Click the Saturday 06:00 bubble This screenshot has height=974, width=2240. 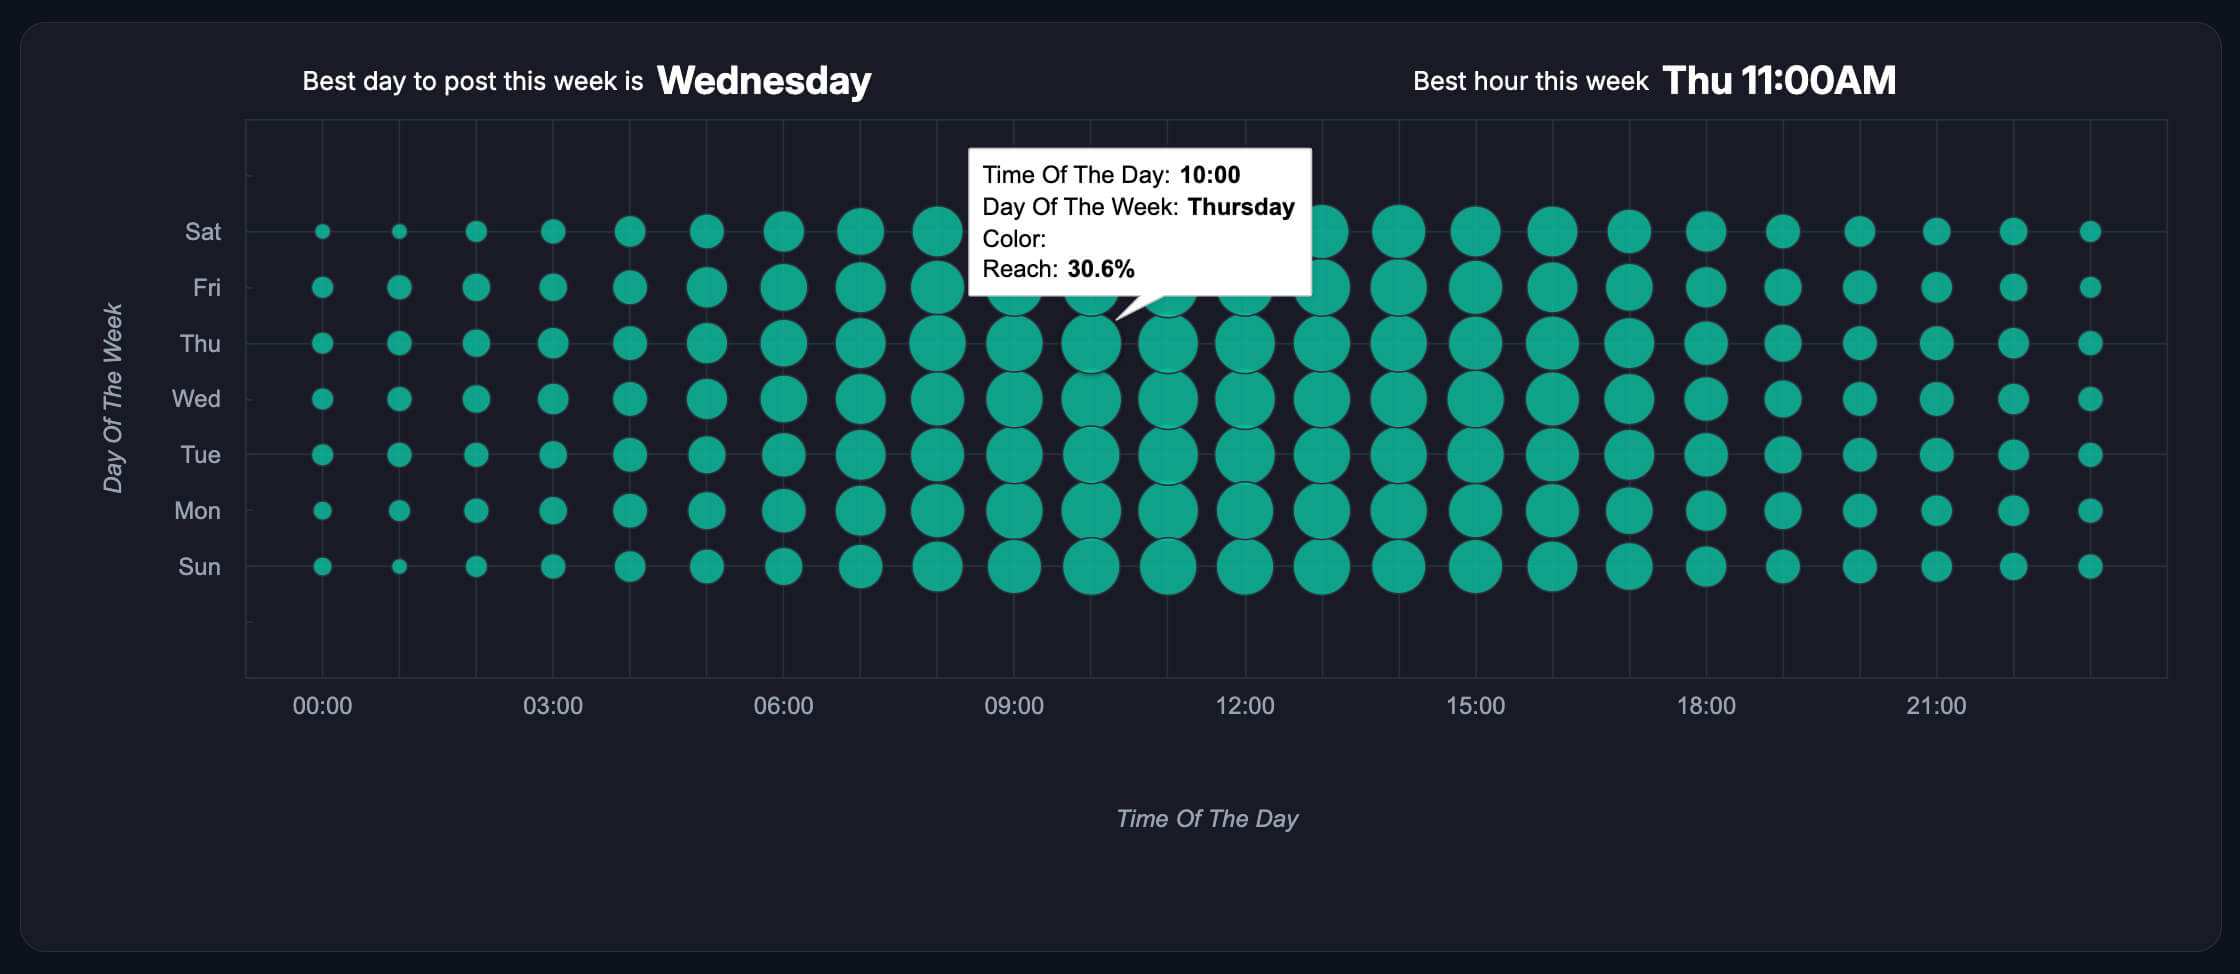point(784,232)
